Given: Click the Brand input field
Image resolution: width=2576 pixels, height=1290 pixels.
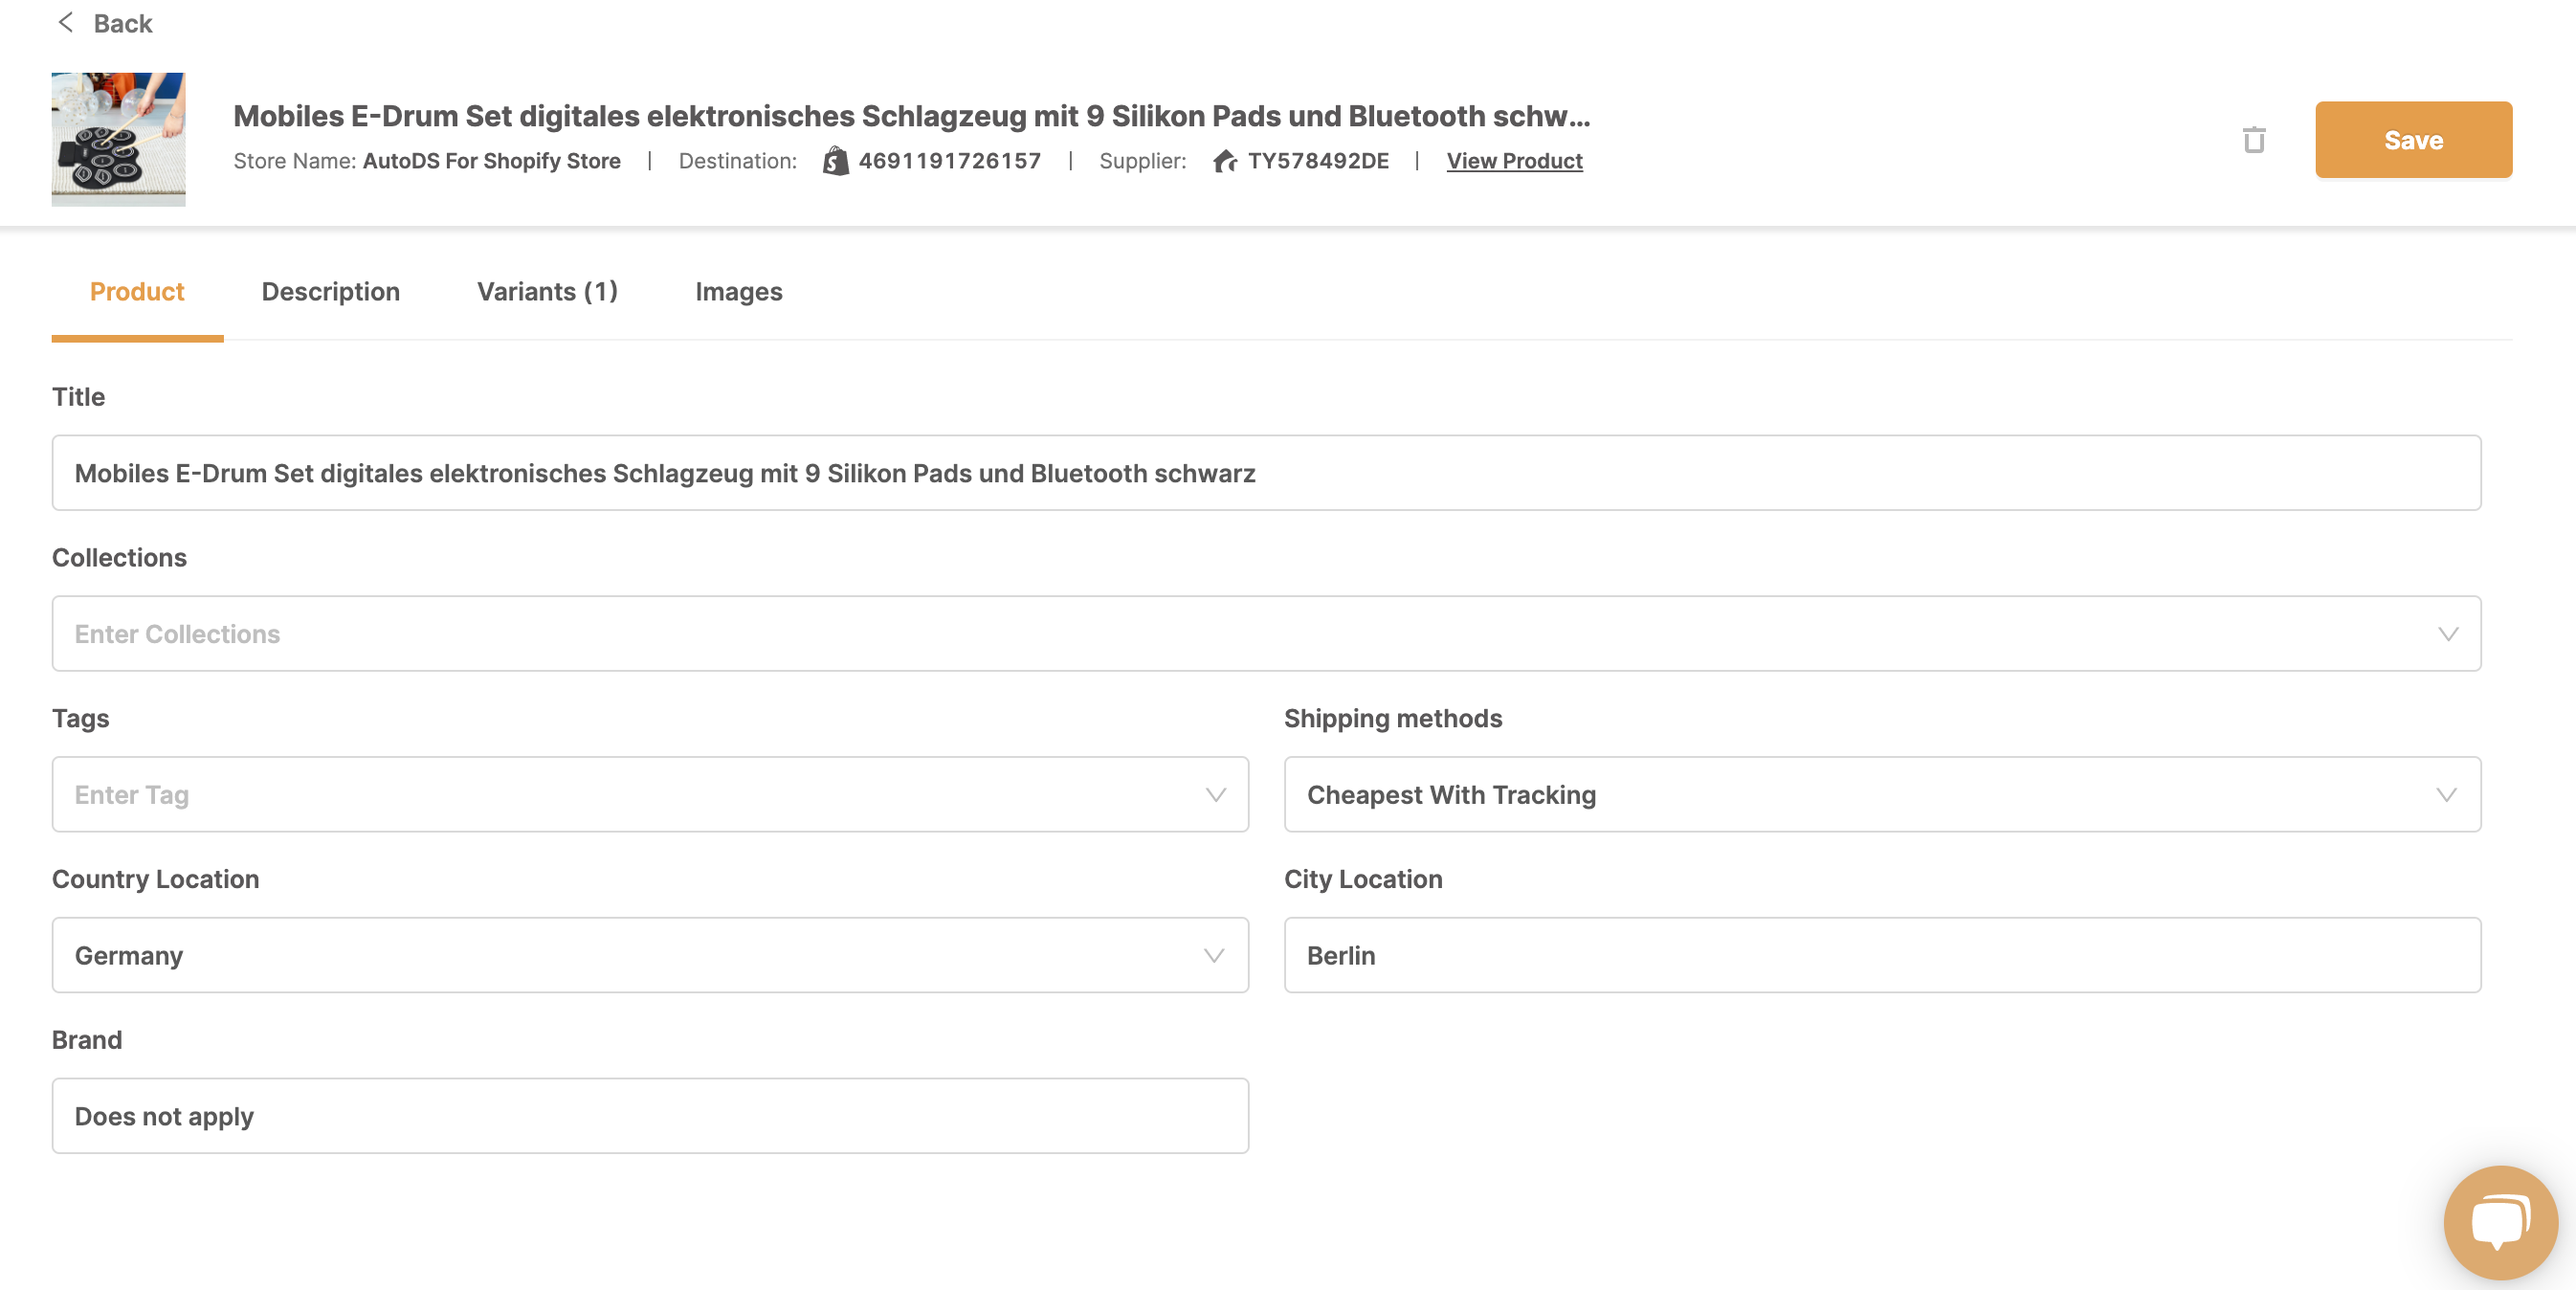Looking at the screenshot, I should 650,1116.
